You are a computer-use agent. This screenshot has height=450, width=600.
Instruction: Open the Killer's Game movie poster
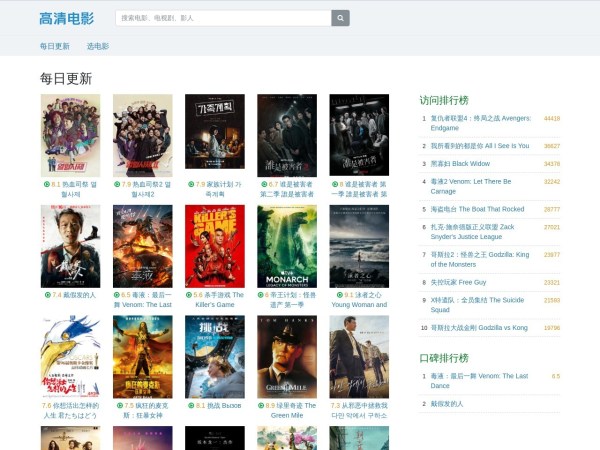(x=214, y=246)
